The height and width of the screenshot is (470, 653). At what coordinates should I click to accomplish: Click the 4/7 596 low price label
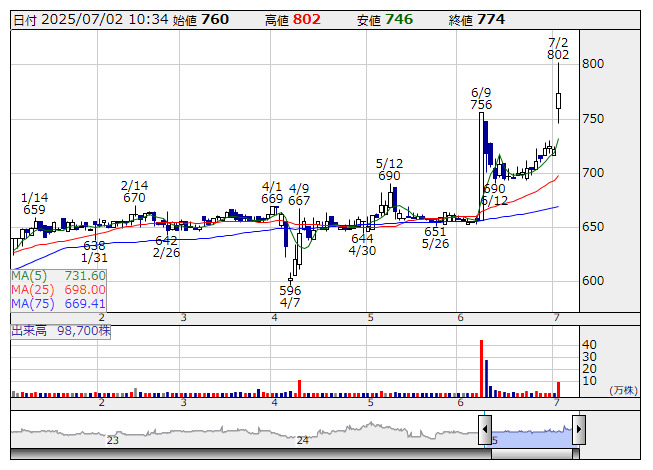click(290, 297)
